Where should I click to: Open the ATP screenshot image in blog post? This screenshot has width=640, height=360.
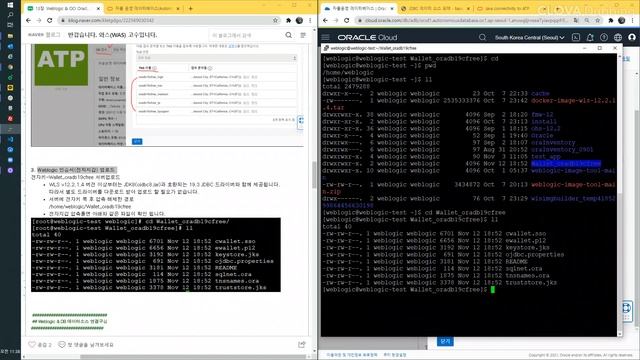tap(167, 95)
